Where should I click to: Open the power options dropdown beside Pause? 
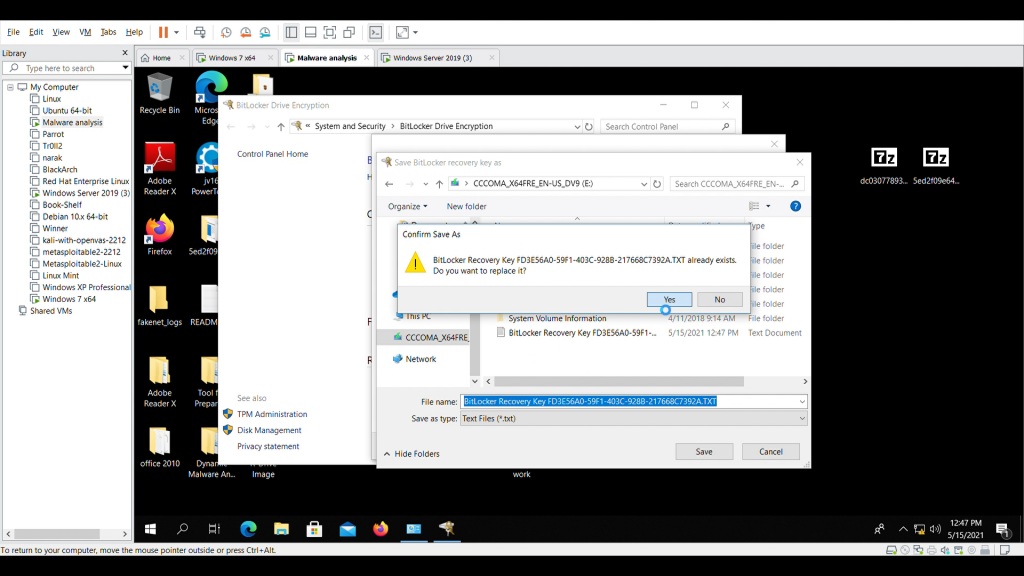point(176,32)
